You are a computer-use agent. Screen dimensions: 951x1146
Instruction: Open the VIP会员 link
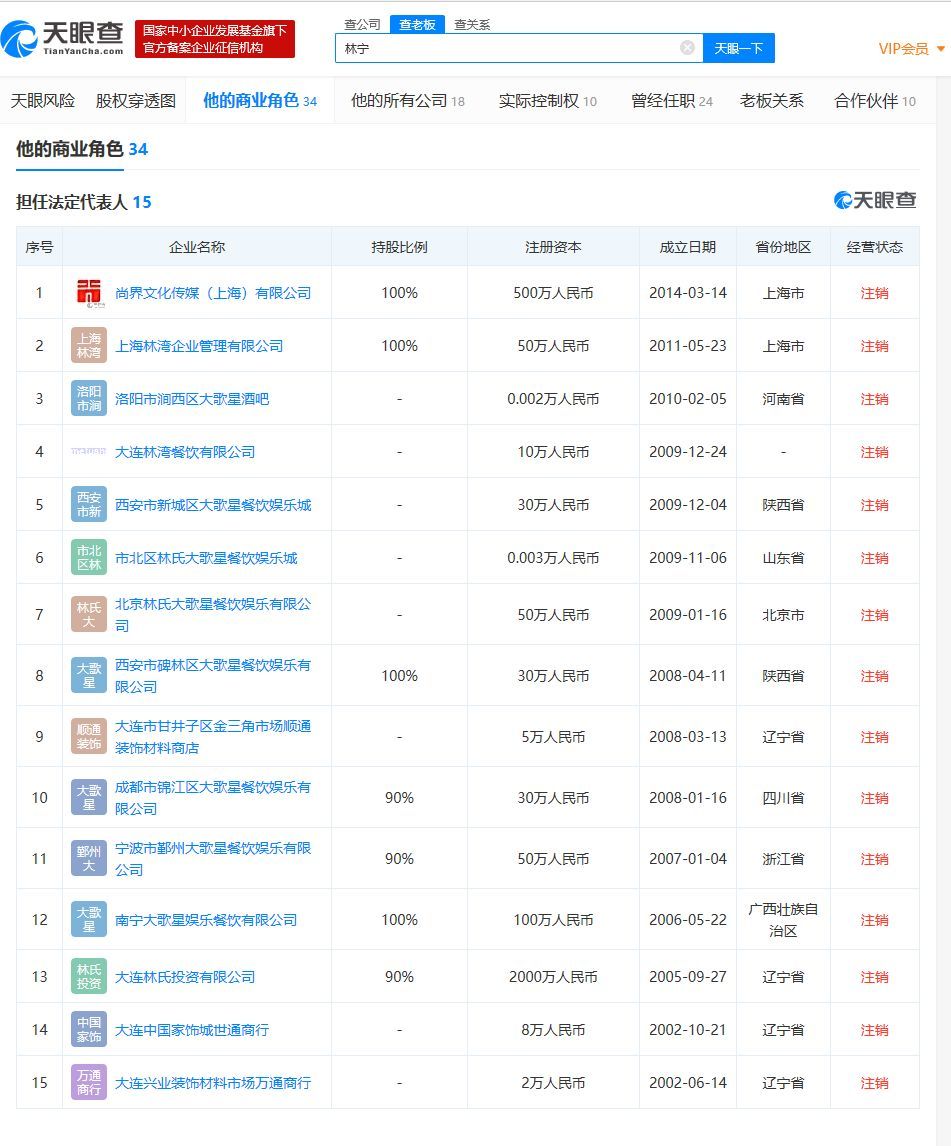tap(903, 49)
